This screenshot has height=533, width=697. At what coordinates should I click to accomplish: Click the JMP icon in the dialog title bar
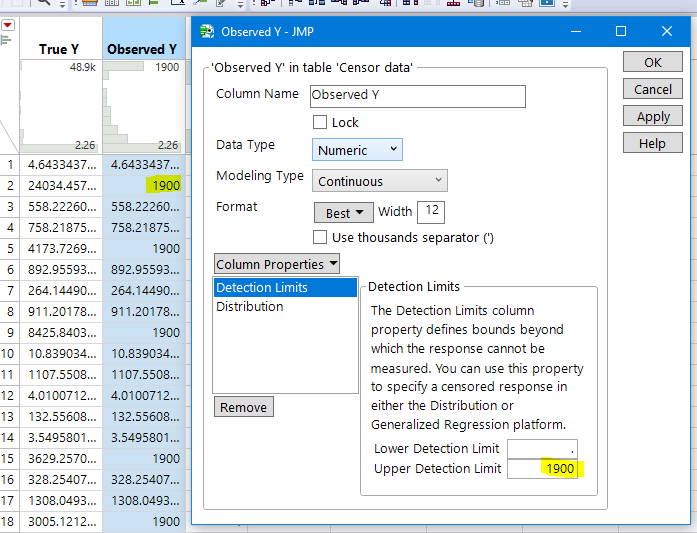pos(207,32)
